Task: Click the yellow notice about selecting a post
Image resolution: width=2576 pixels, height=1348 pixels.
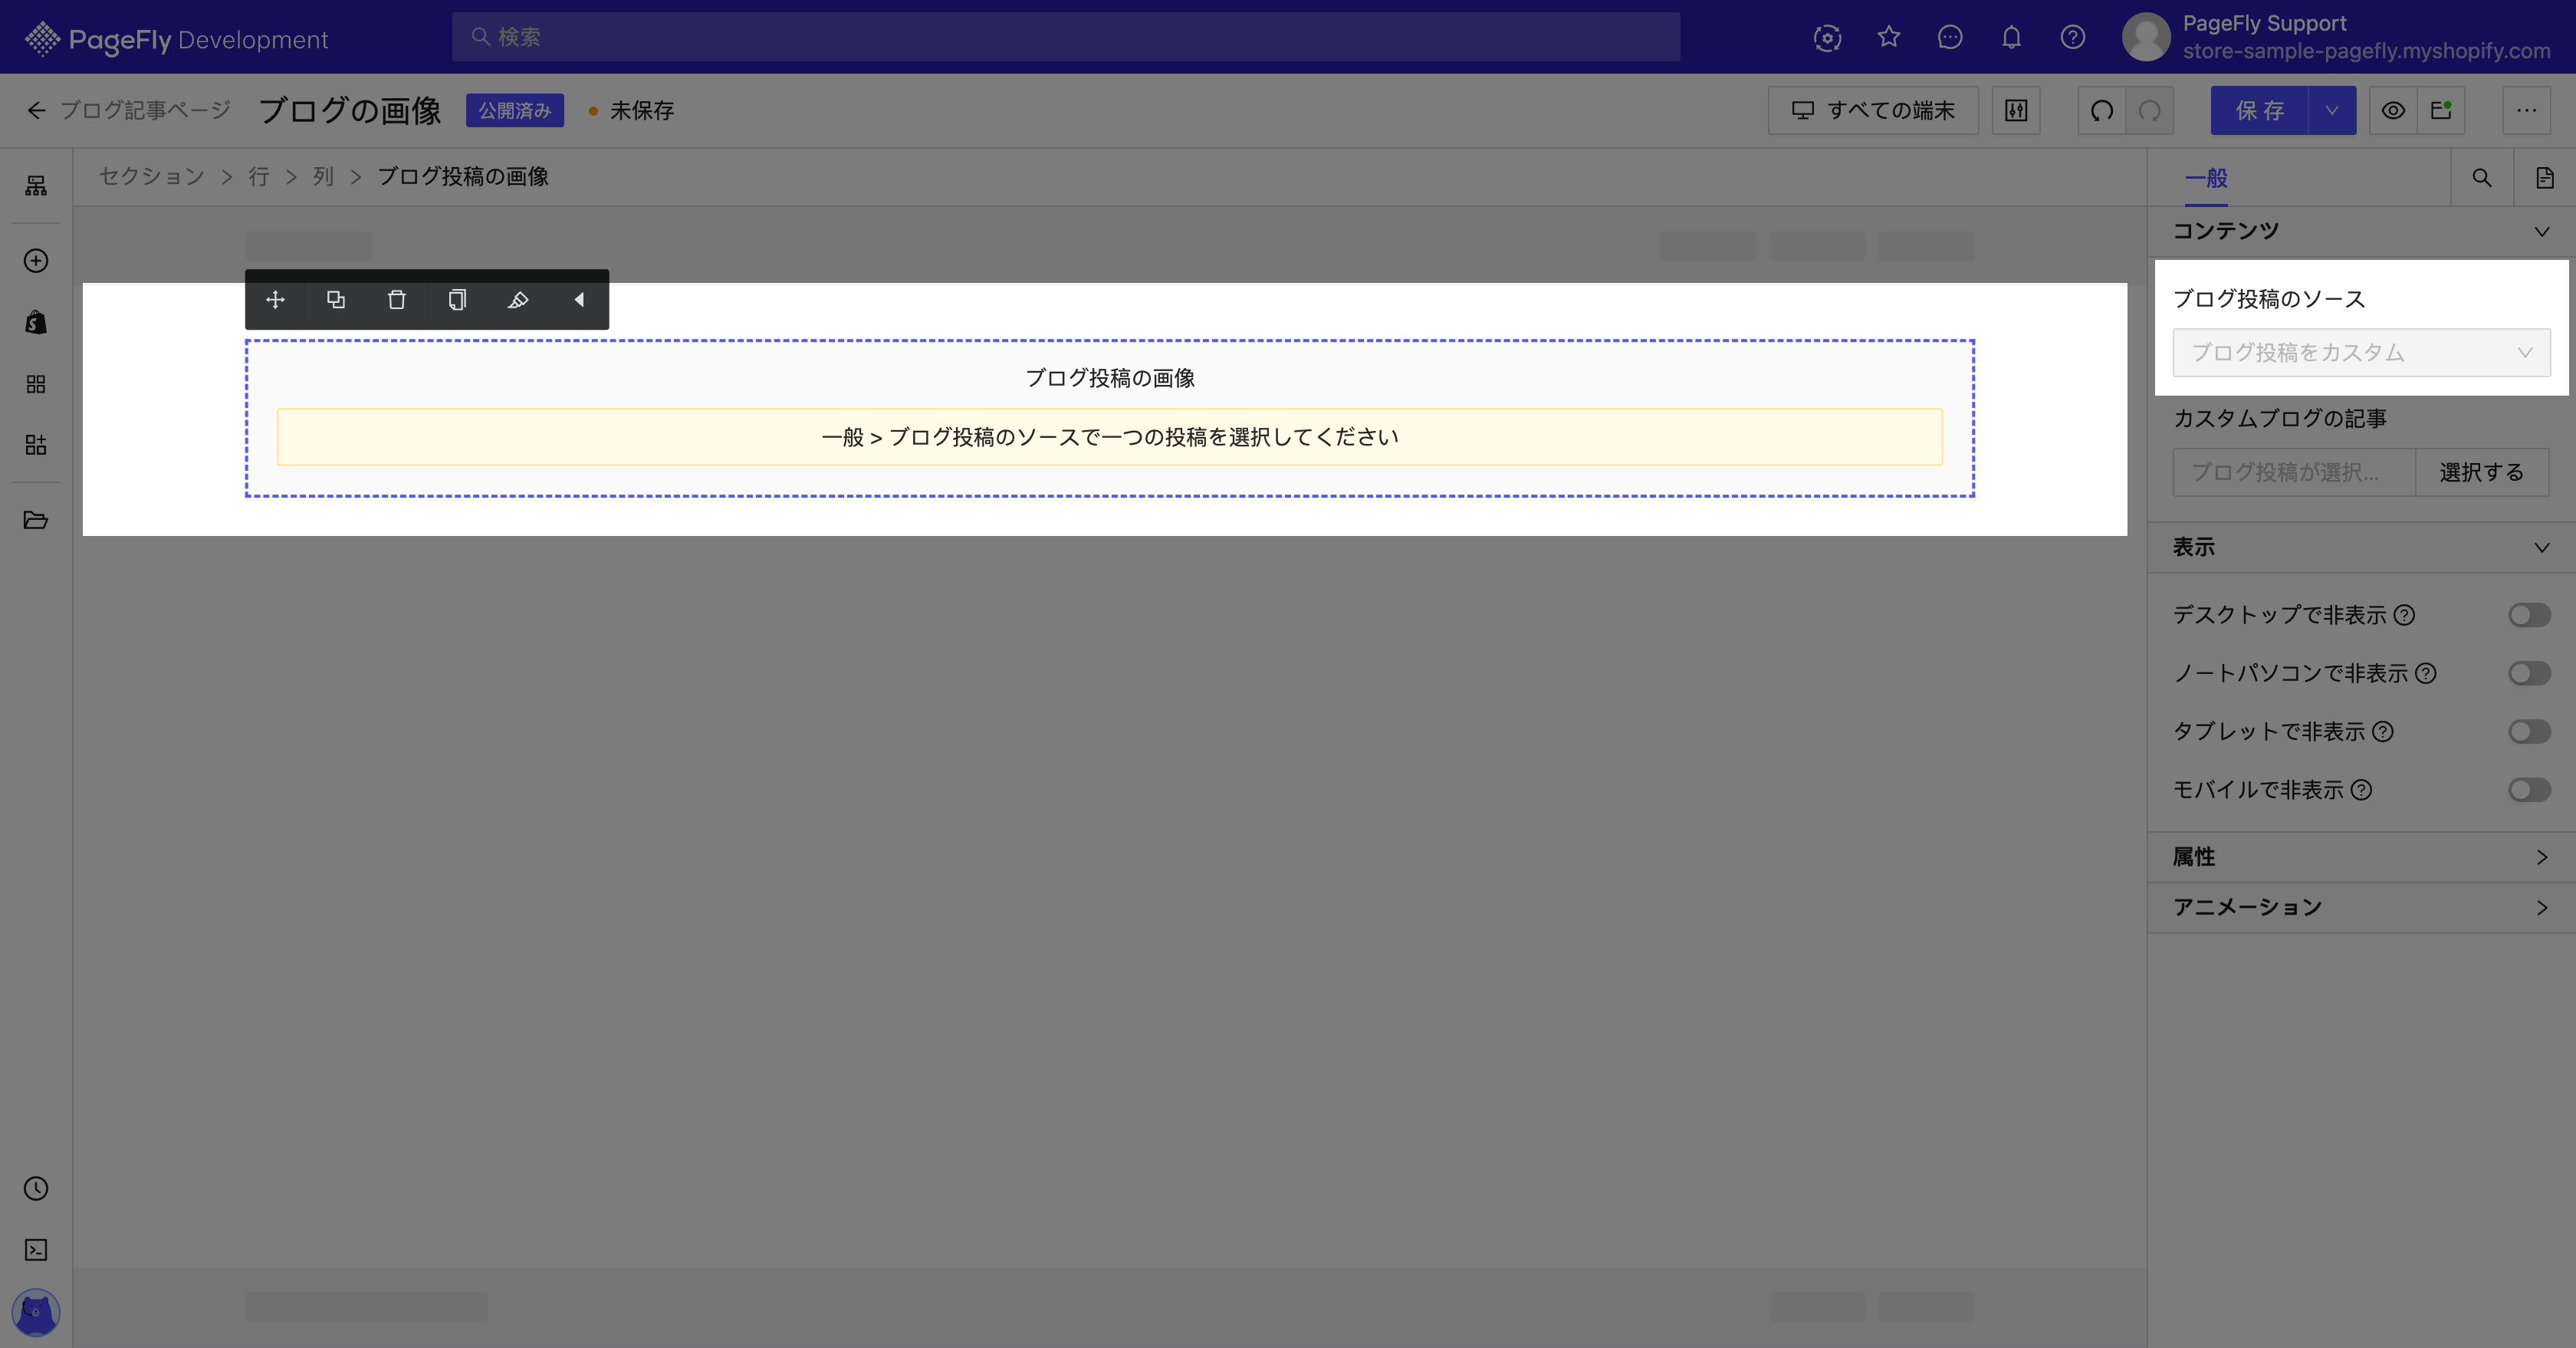Action: pyautogui.click(x=1110, y=437)
